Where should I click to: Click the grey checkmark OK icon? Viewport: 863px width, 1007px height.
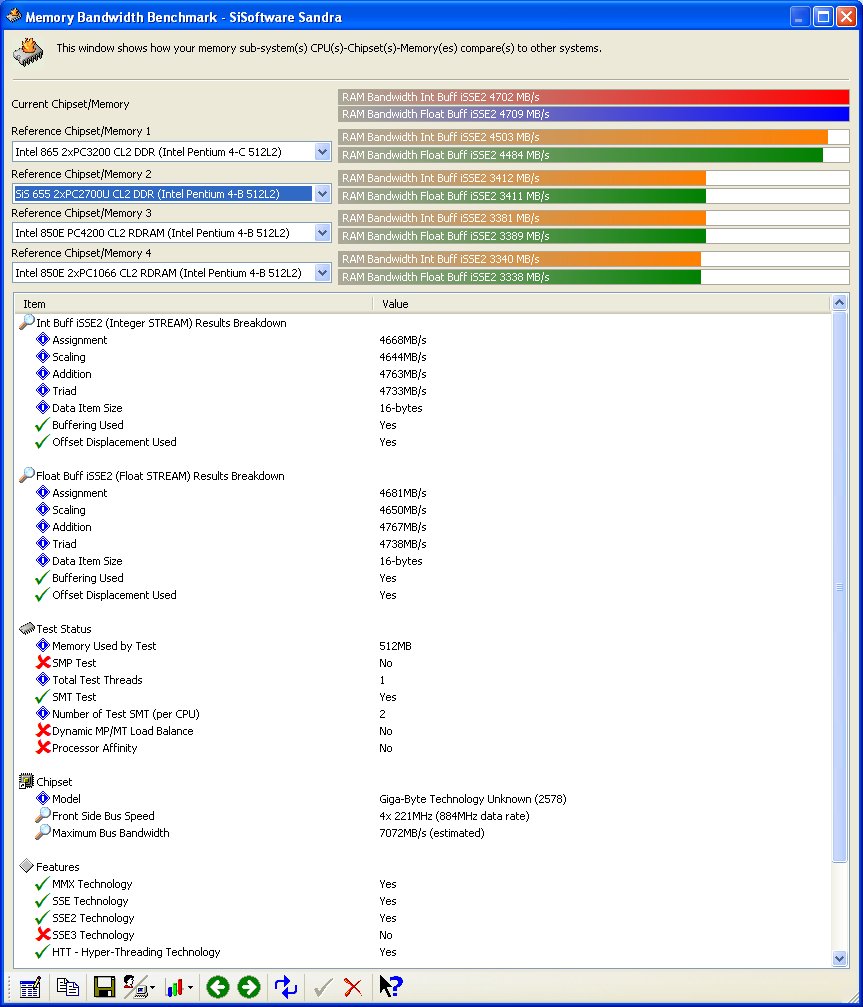pos(323,987)
